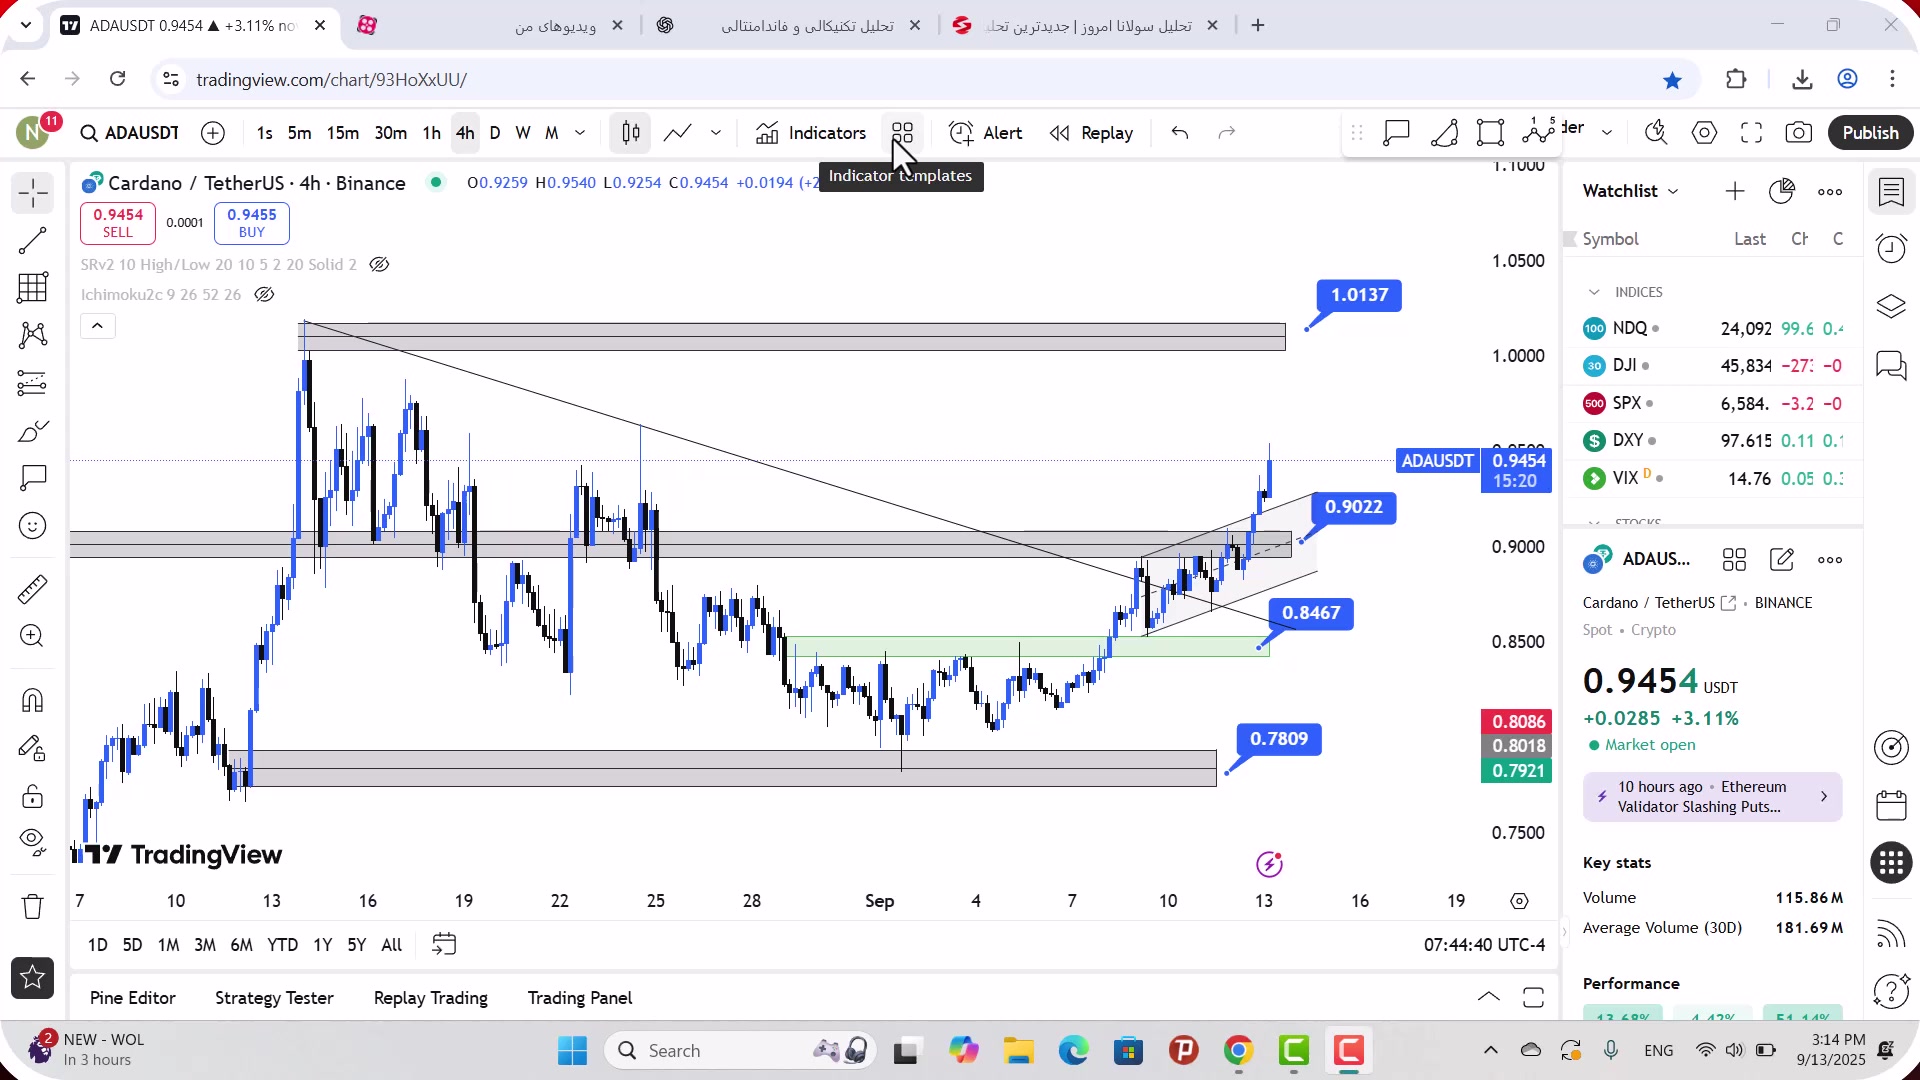1920x1080 pixels.
Task: Toggle stay in drawing mode
Action: pyautogui.click(x=33, y=748)
